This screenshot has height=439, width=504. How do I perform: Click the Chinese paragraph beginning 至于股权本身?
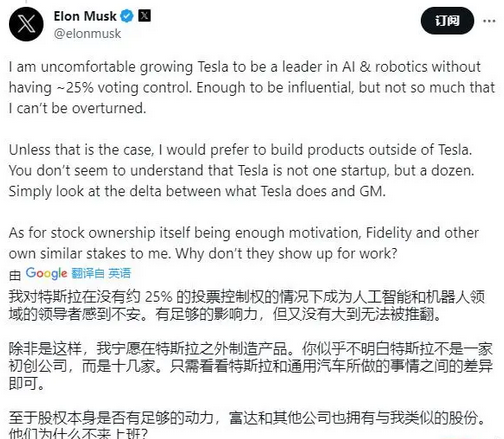(247, 426)
